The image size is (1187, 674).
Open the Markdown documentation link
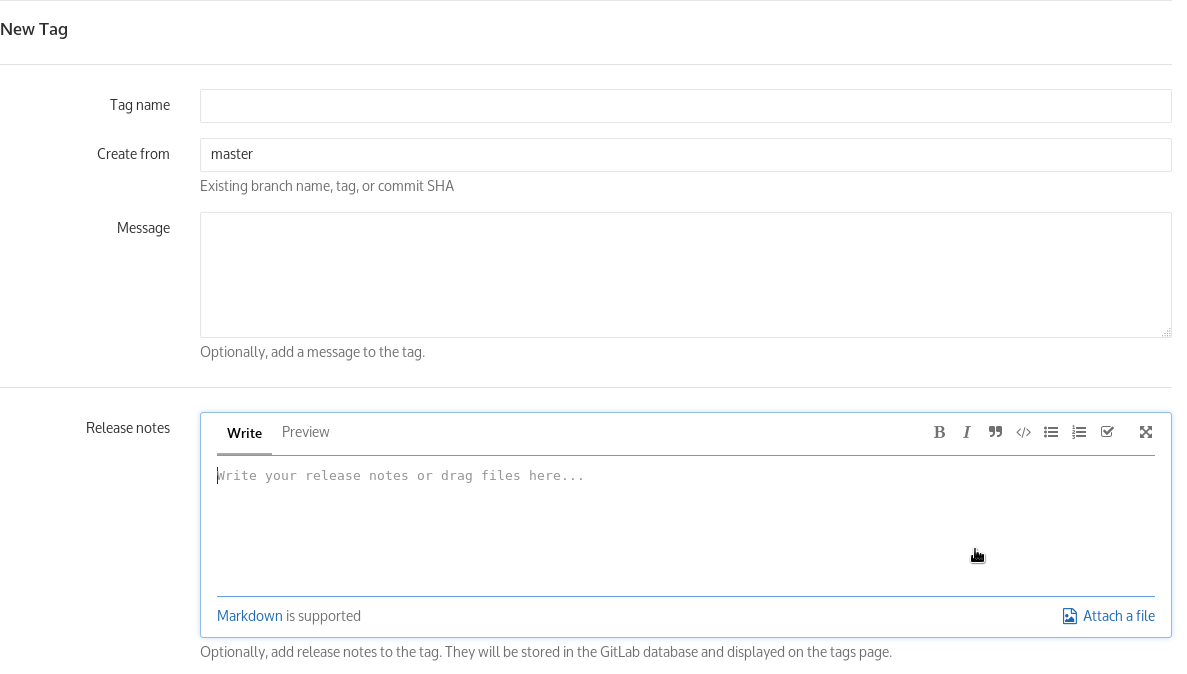click(x=249, y=615)
